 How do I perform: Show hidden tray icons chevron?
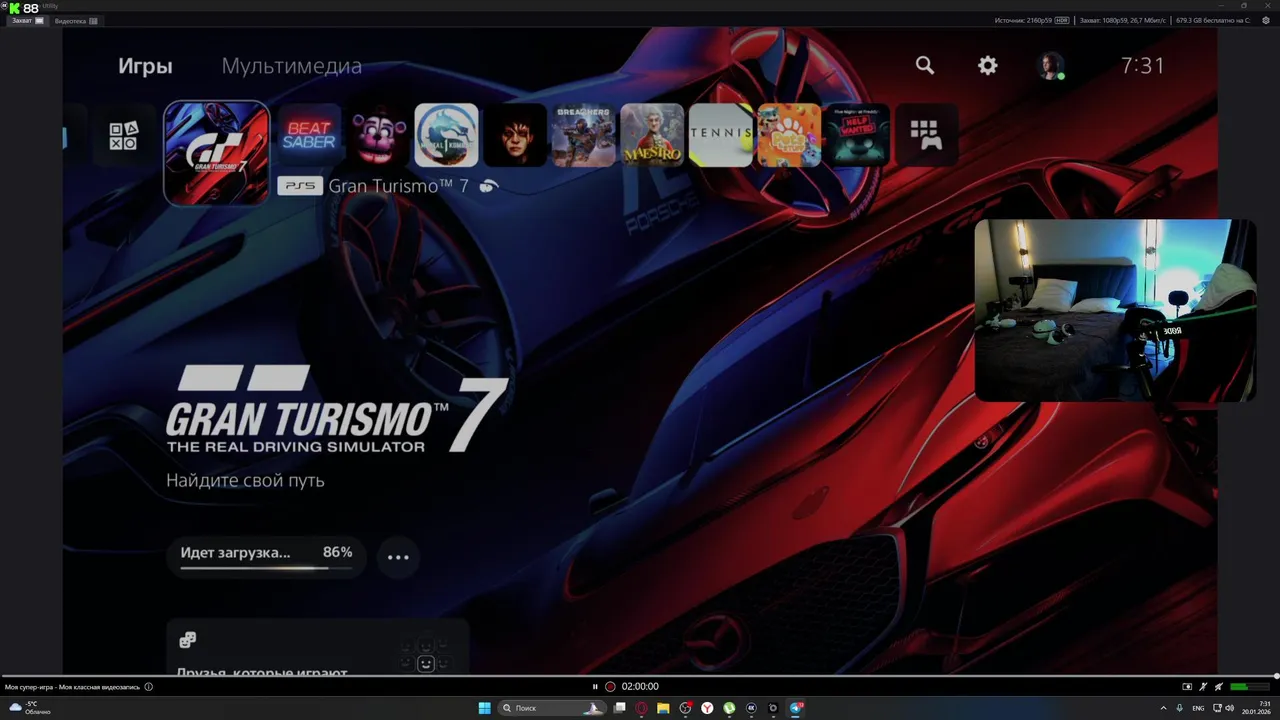tap(1163, 708)
